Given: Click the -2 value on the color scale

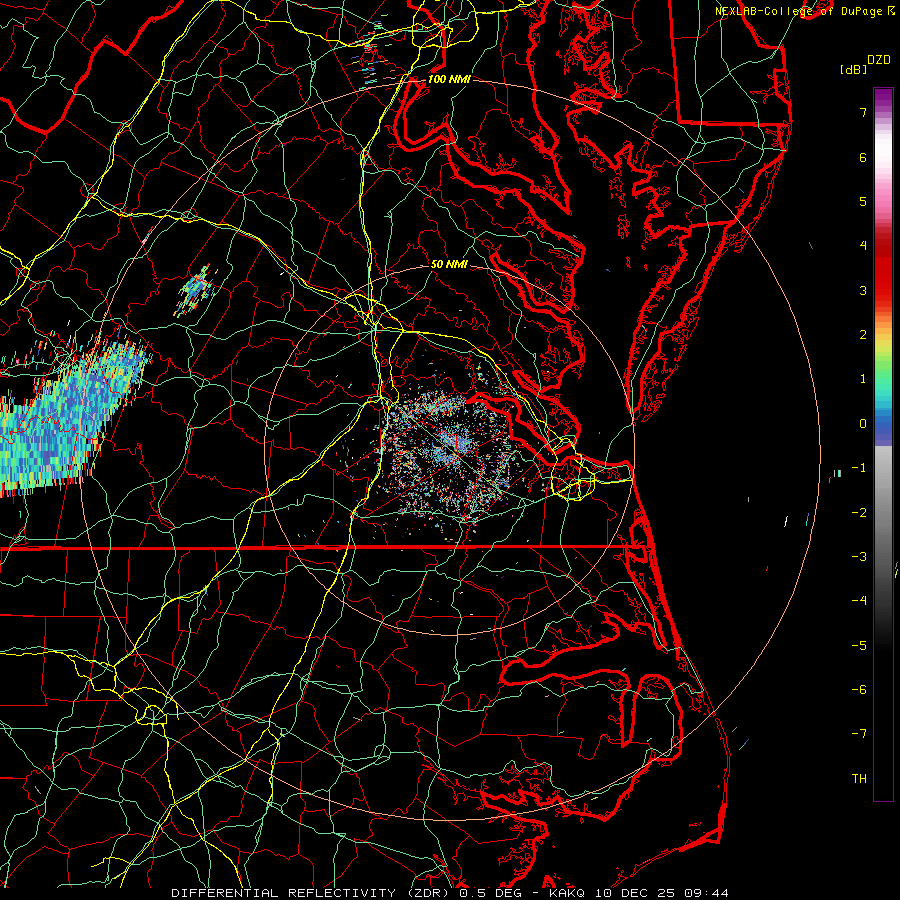Looking at the screenshot, I should click(859, 513).
